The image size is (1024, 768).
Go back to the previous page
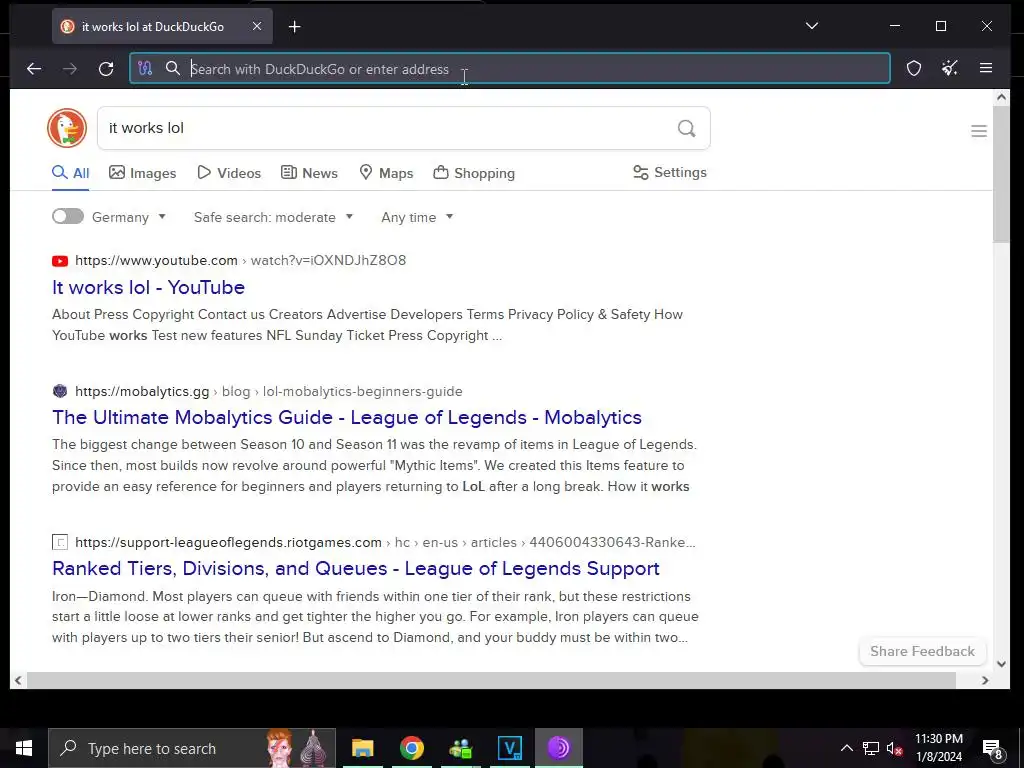tap(34, 69)
